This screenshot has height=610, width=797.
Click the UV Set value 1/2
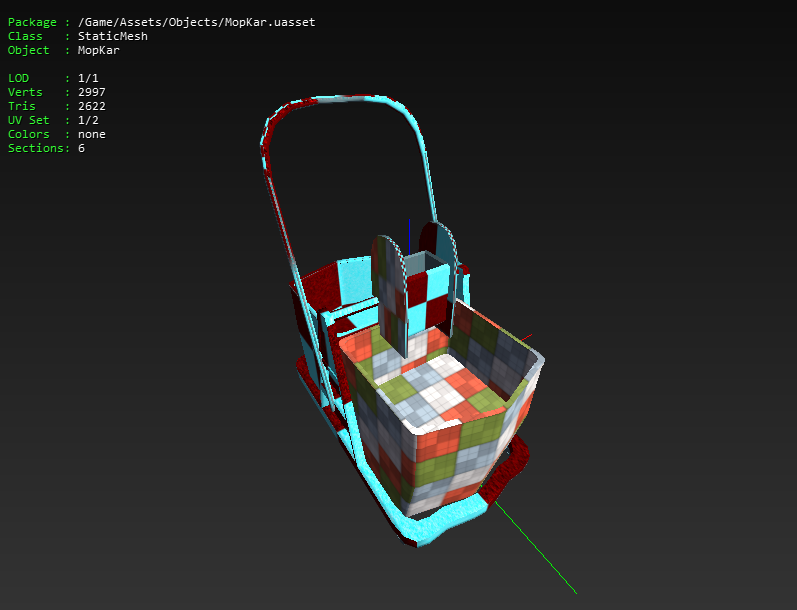pos(88,120)
